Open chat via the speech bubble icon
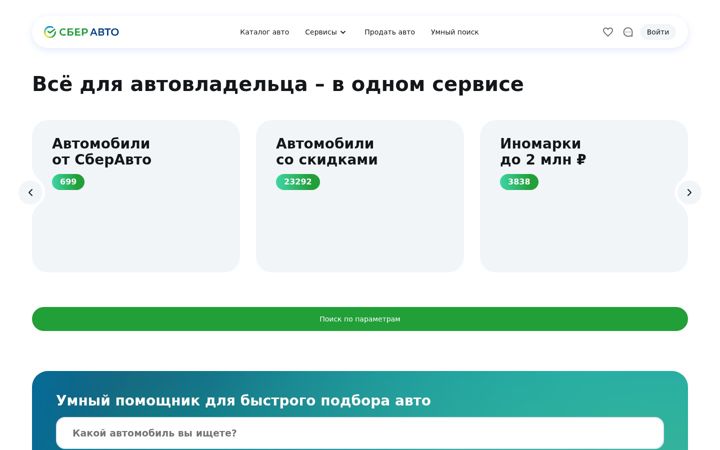 [628, 32]
